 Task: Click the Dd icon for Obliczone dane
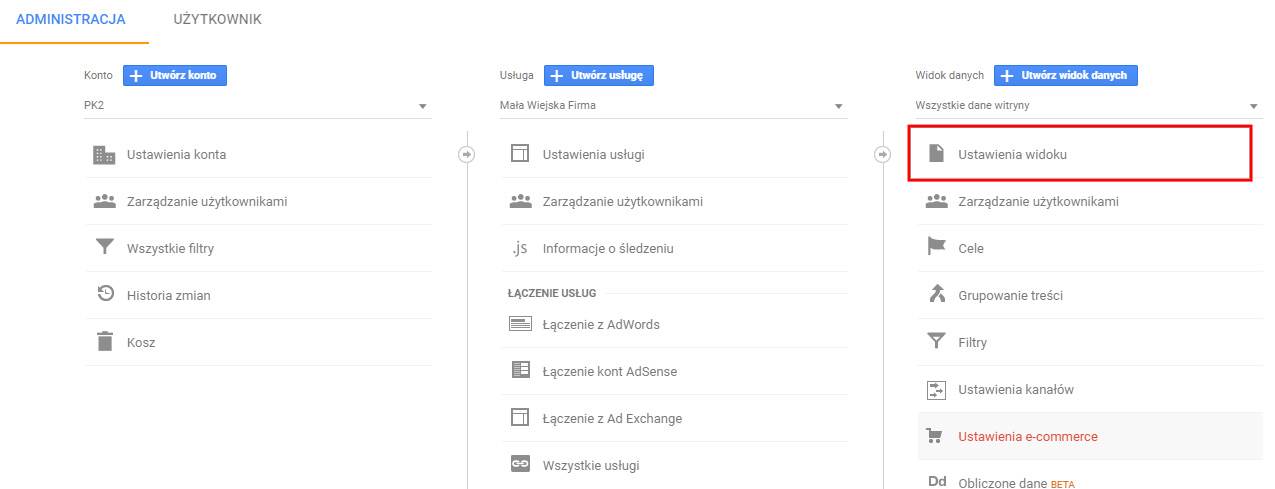(936, 482)
